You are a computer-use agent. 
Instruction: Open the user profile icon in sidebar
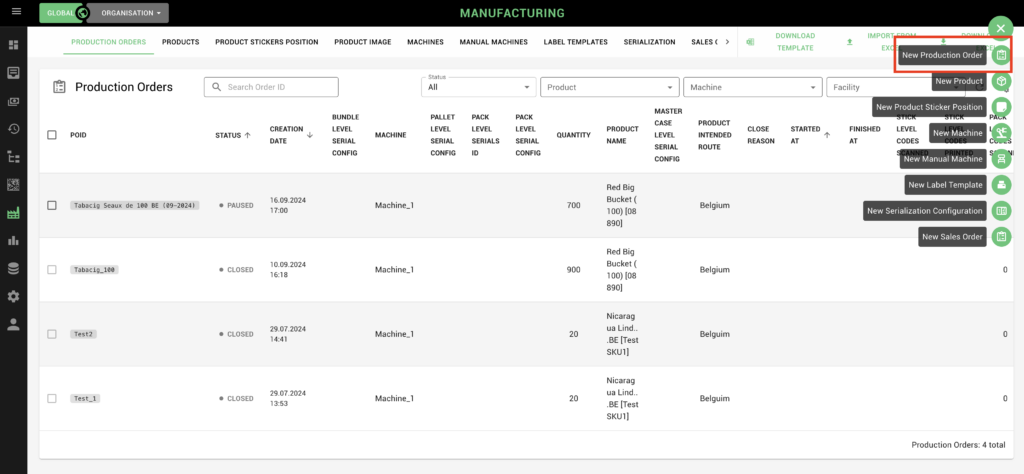(x=13, y=324)
